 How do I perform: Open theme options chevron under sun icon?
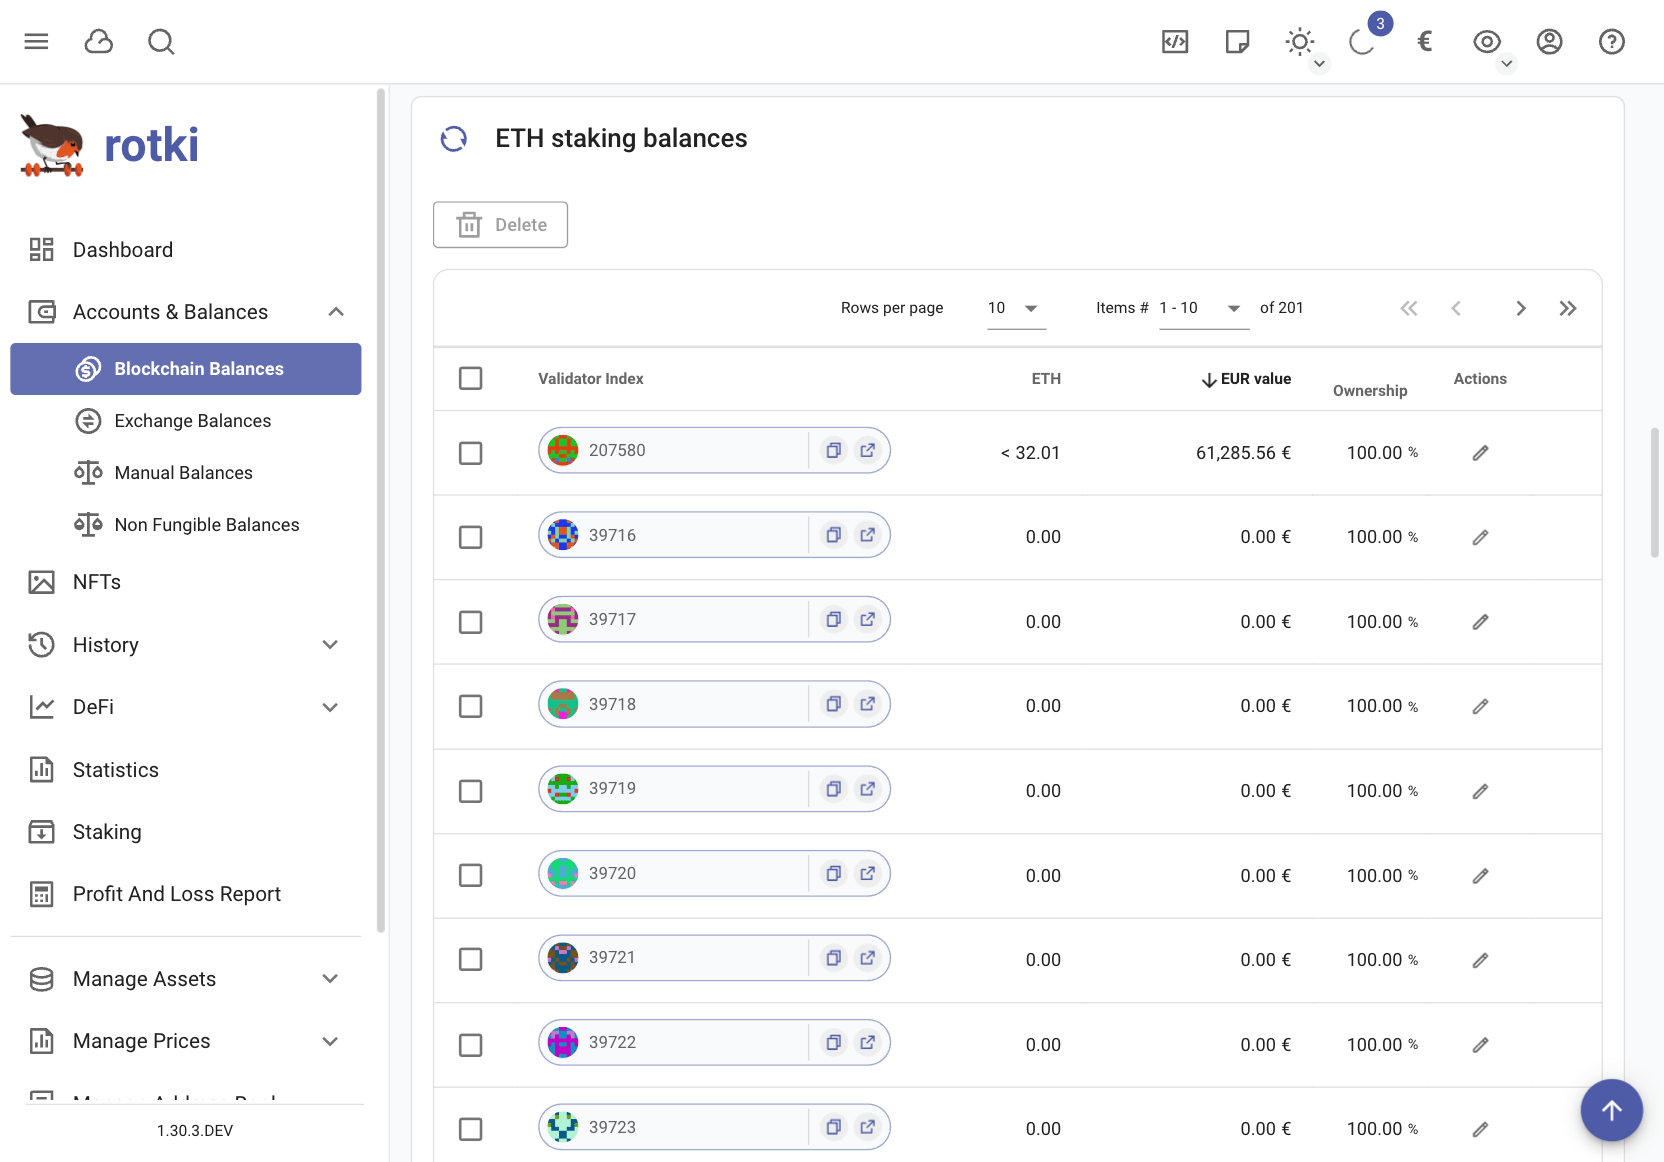(x=1320, y=64)
